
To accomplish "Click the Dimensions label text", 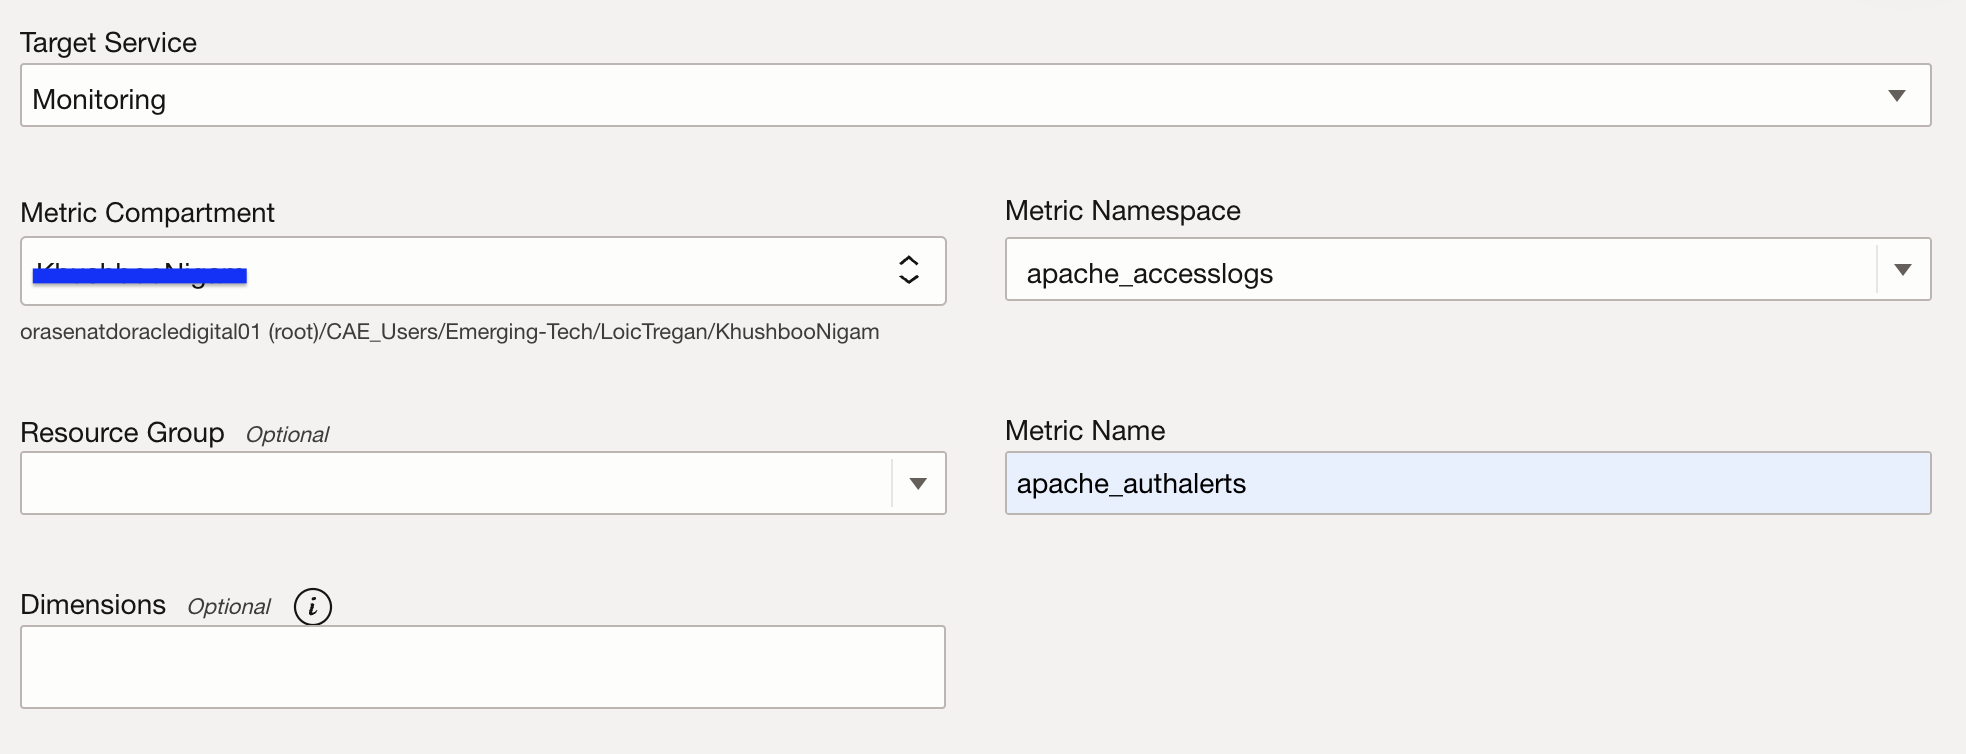I will pos(93,604).
